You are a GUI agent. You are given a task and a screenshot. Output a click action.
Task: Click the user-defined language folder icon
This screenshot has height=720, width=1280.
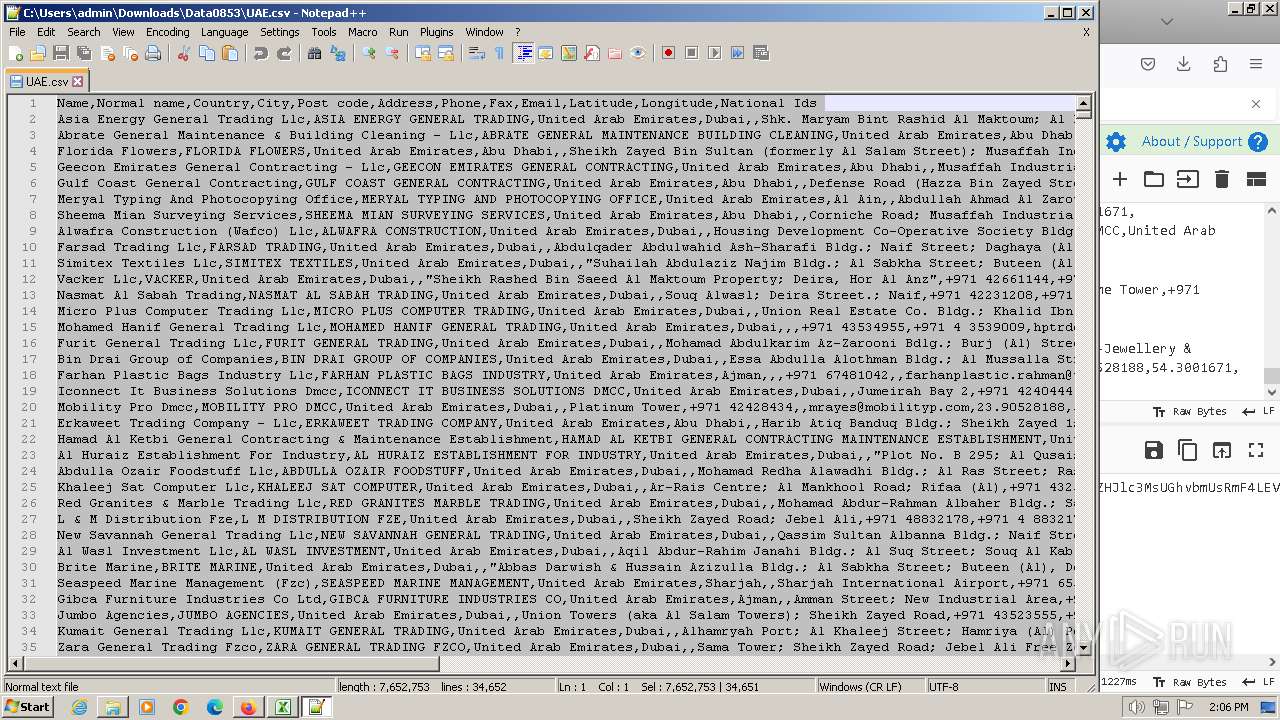(546, 53)
